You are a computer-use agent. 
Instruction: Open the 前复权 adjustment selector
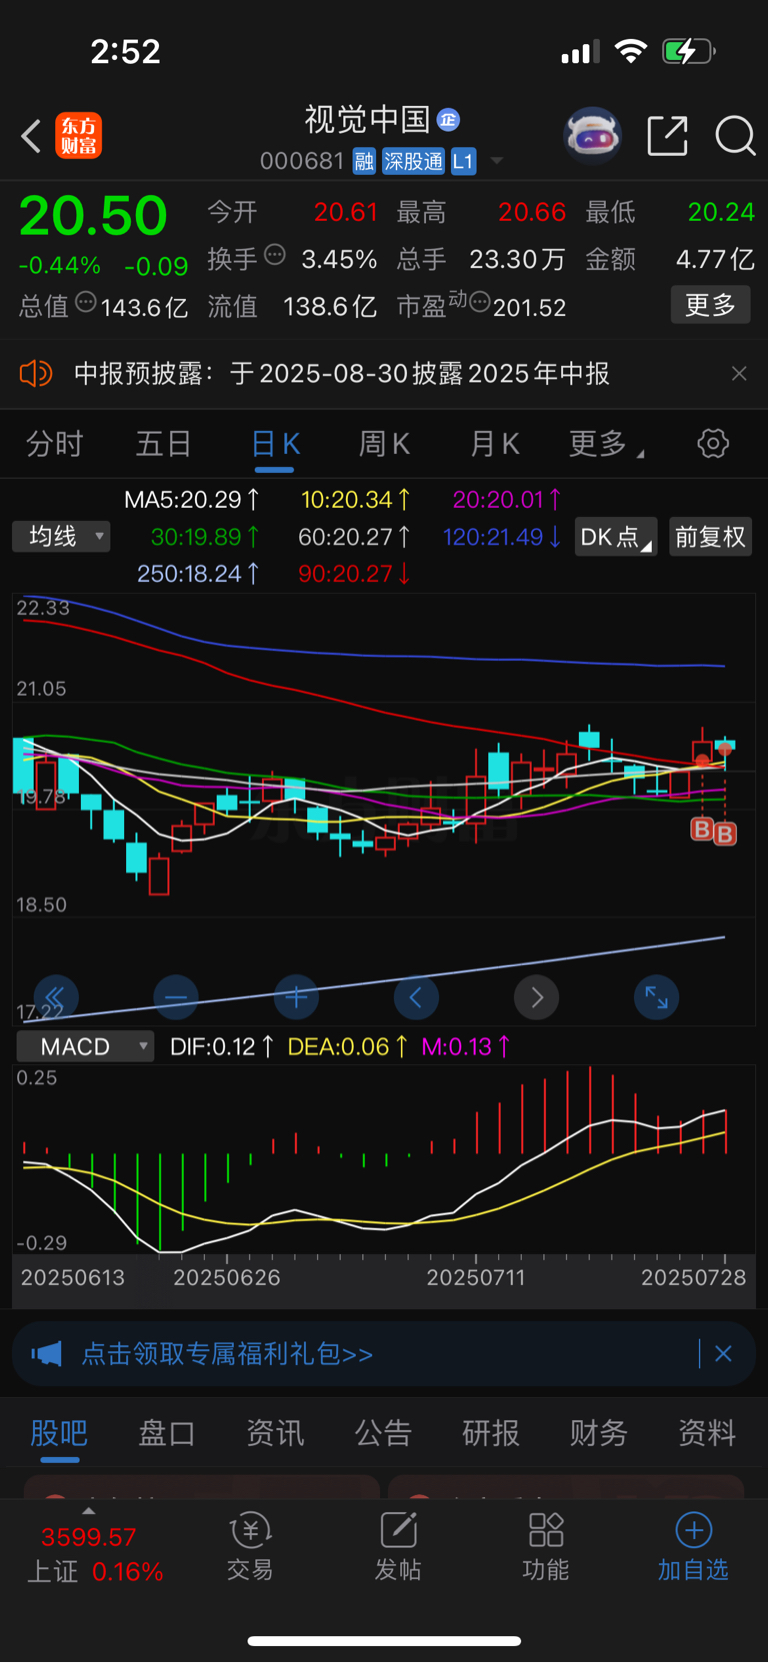coord(710,537)
